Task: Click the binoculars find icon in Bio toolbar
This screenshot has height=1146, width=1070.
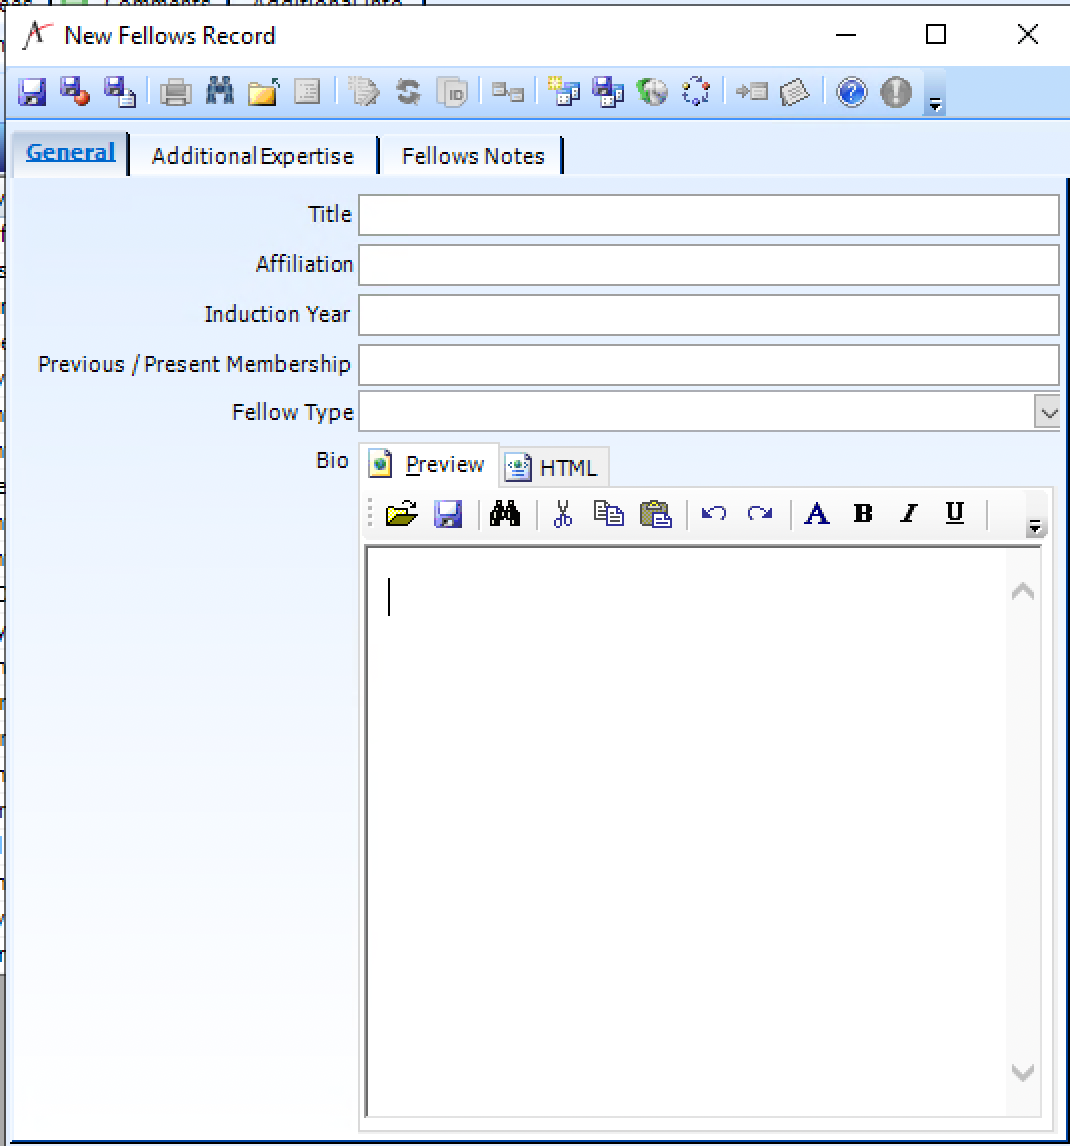Action: coord(505,514)
